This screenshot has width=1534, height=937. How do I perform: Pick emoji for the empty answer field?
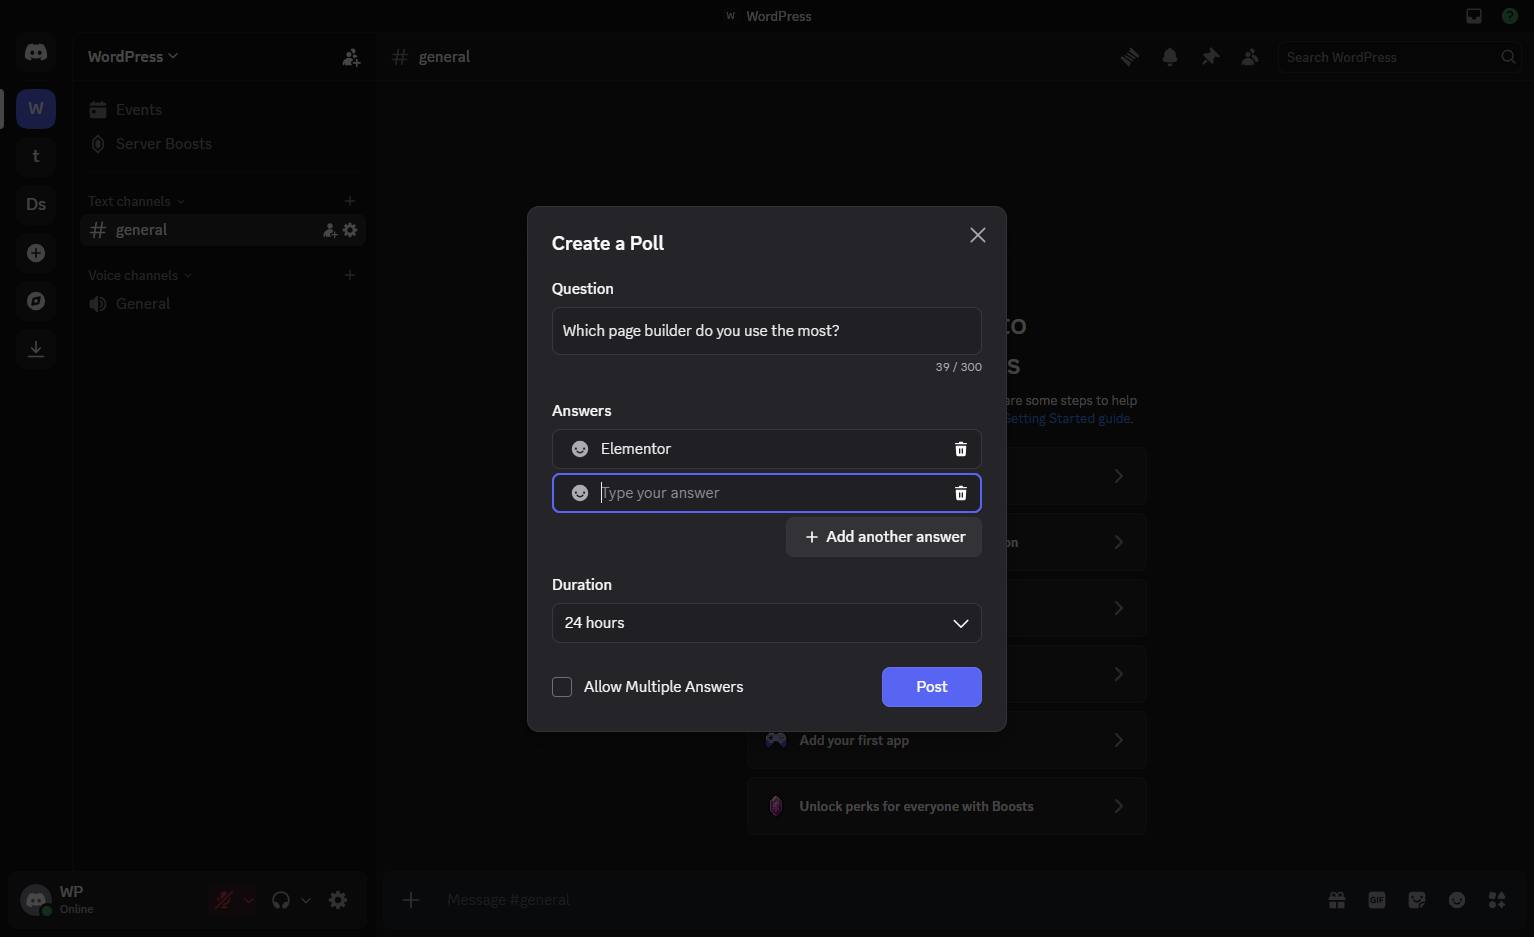tap(580, 493)
